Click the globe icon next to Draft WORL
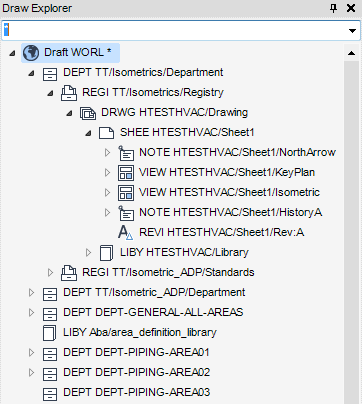The width and height of the screenshot is (362, 404). pos(31,53)
